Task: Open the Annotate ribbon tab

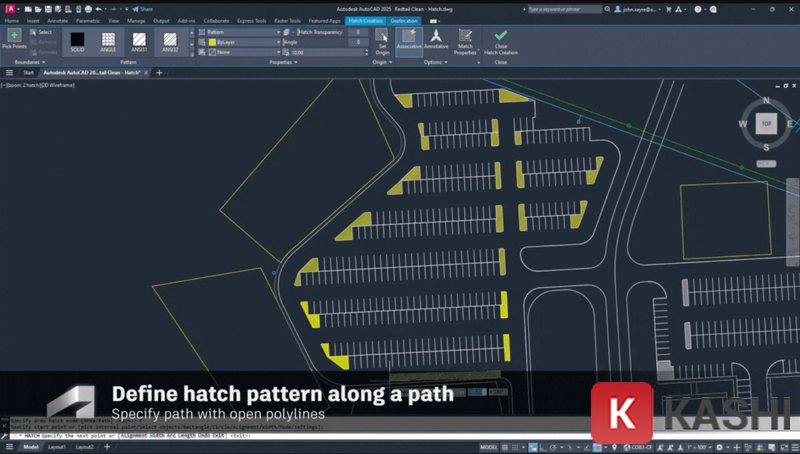Action: tap(57, 21)
